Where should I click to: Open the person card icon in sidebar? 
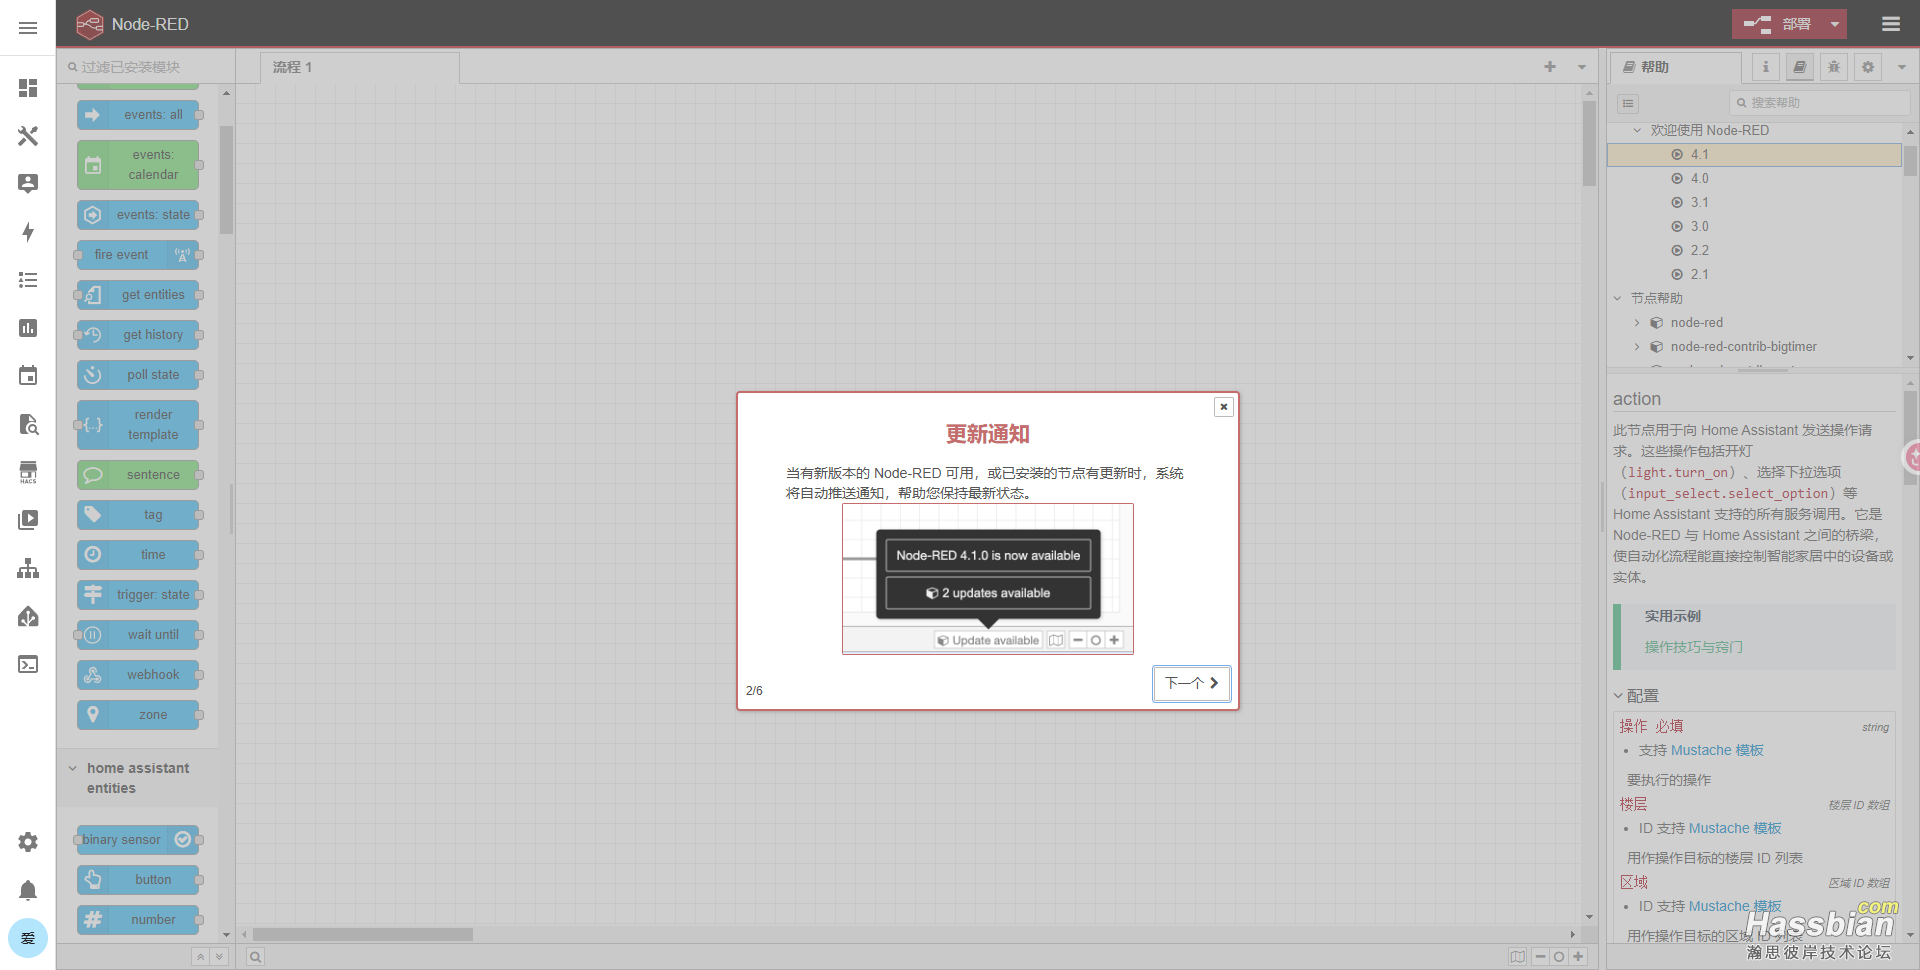coord(28,184)
